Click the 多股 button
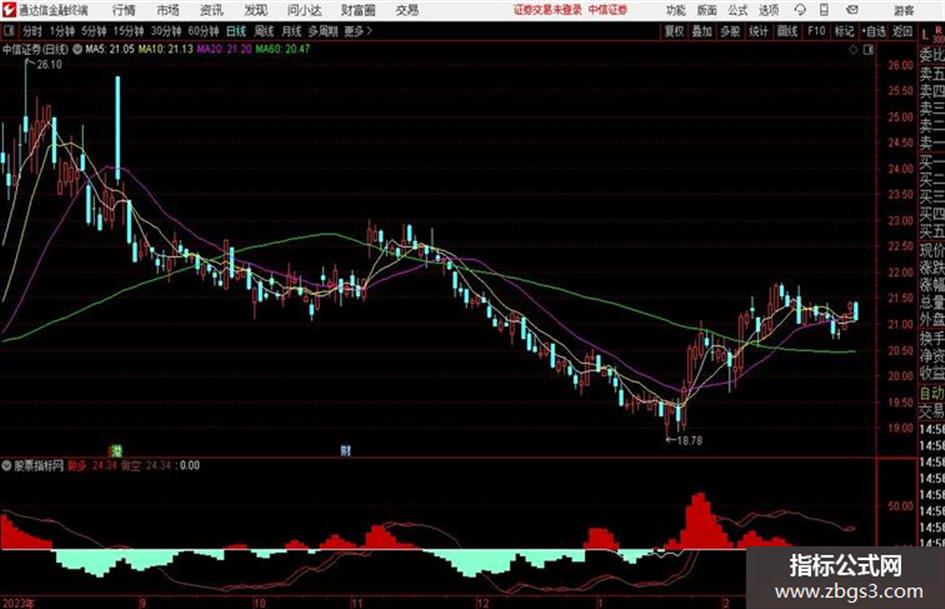The width and height of the screenshot is (945, 609). click(x=730, y=31)
